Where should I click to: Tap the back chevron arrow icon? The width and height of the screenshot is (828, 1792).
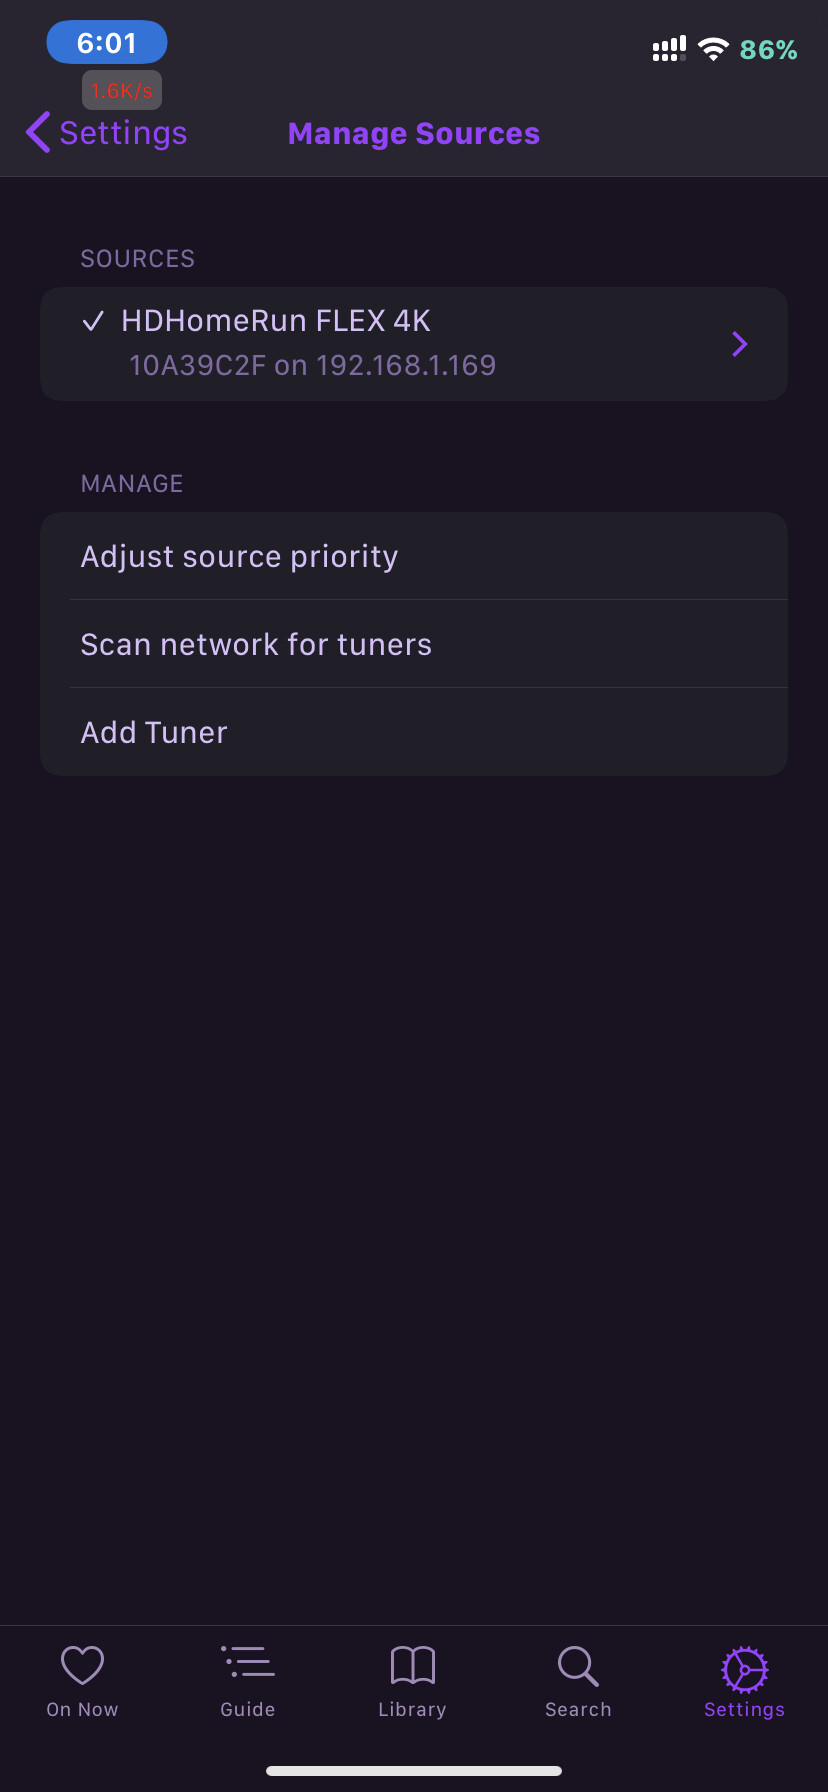coord(38,133)
